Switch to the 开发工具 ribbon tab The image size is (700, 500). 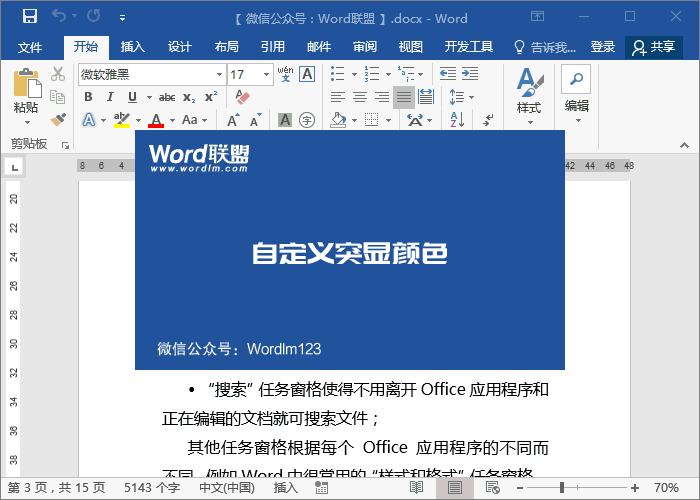[x=469, y=47]
